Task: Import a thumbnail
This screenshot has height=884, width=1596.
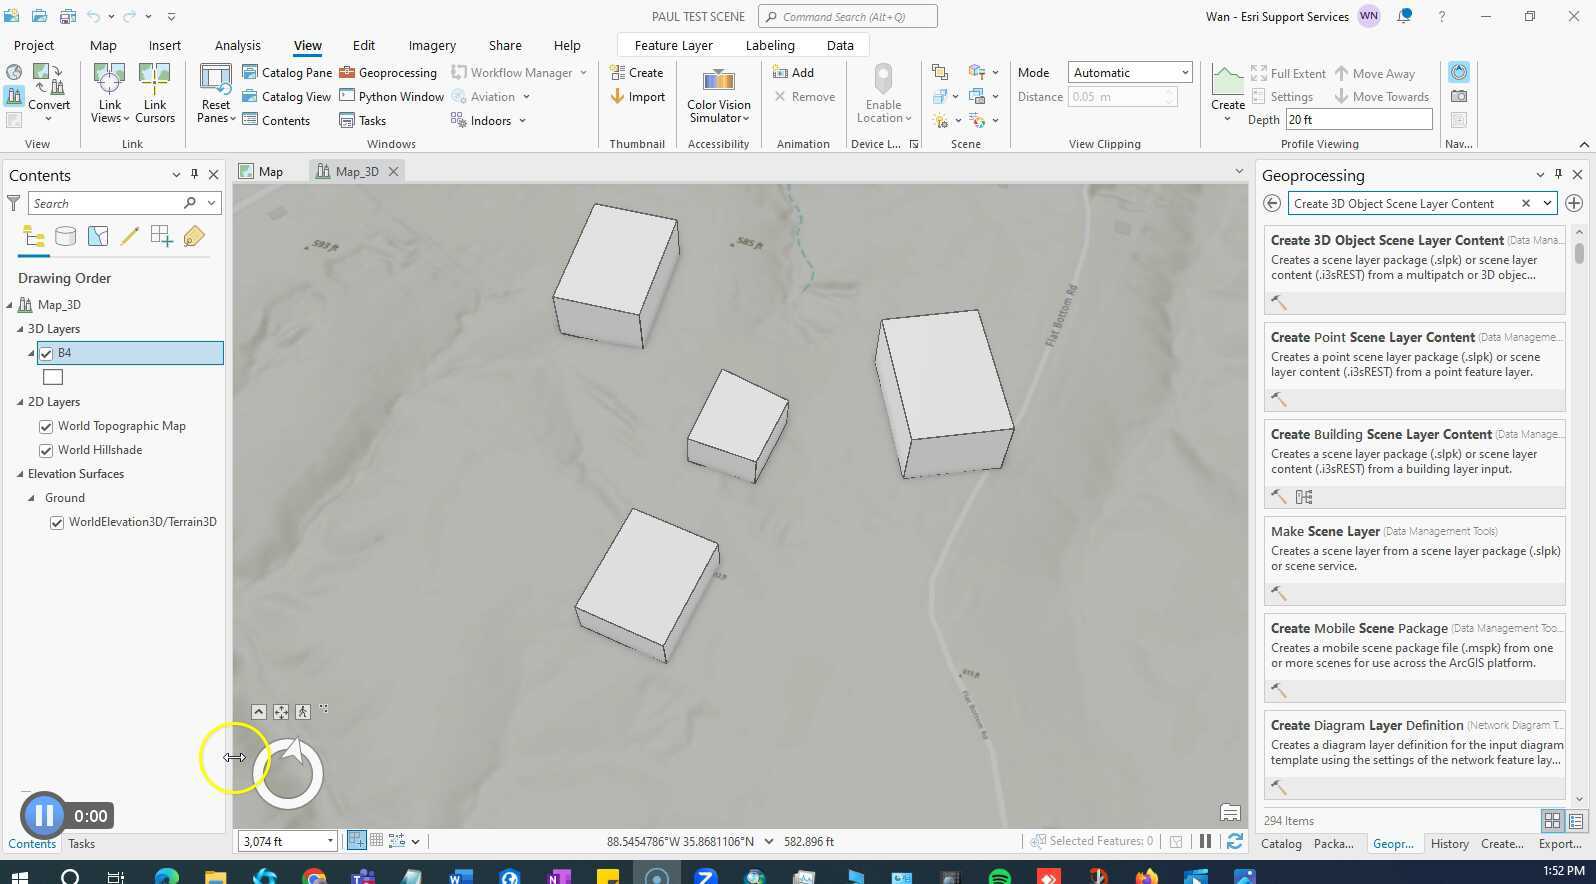Action: [637, 96]
